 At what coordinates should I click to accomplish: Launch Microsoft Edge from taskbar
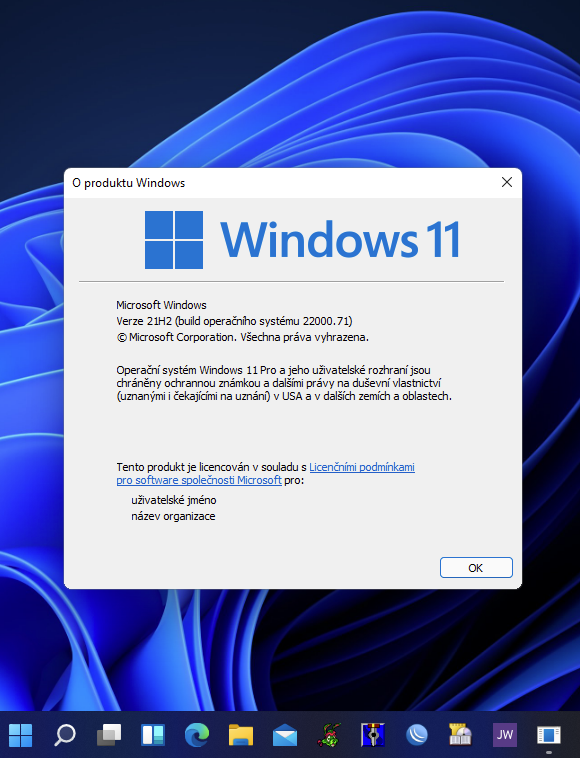click(x=197, y=735)
